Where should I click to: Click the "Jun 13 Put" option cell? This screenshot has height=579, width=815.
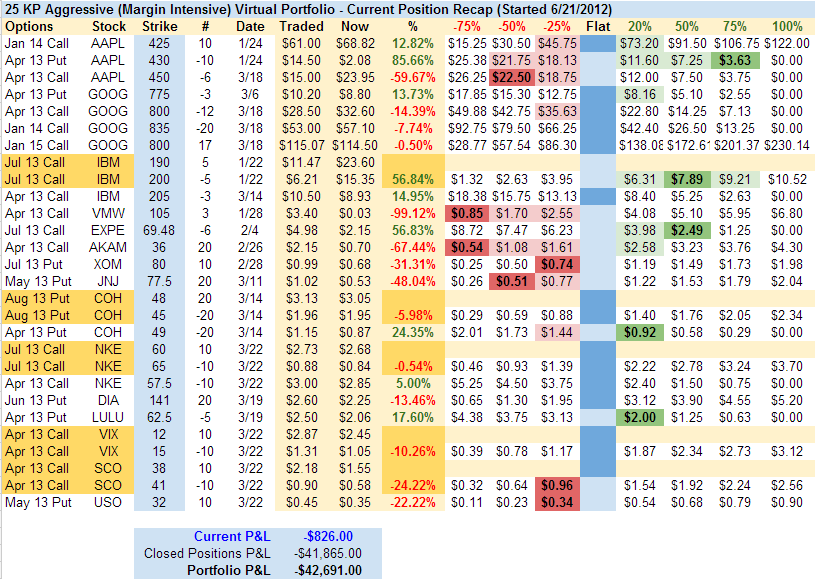point(36,399)
